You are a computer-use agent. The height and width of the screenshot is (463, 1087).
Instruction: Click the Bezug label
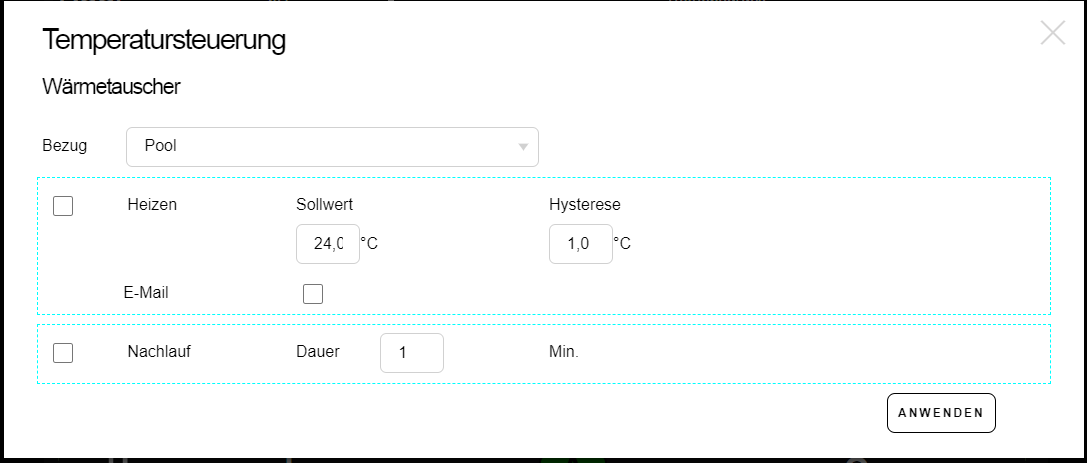[x=65, y=146]
